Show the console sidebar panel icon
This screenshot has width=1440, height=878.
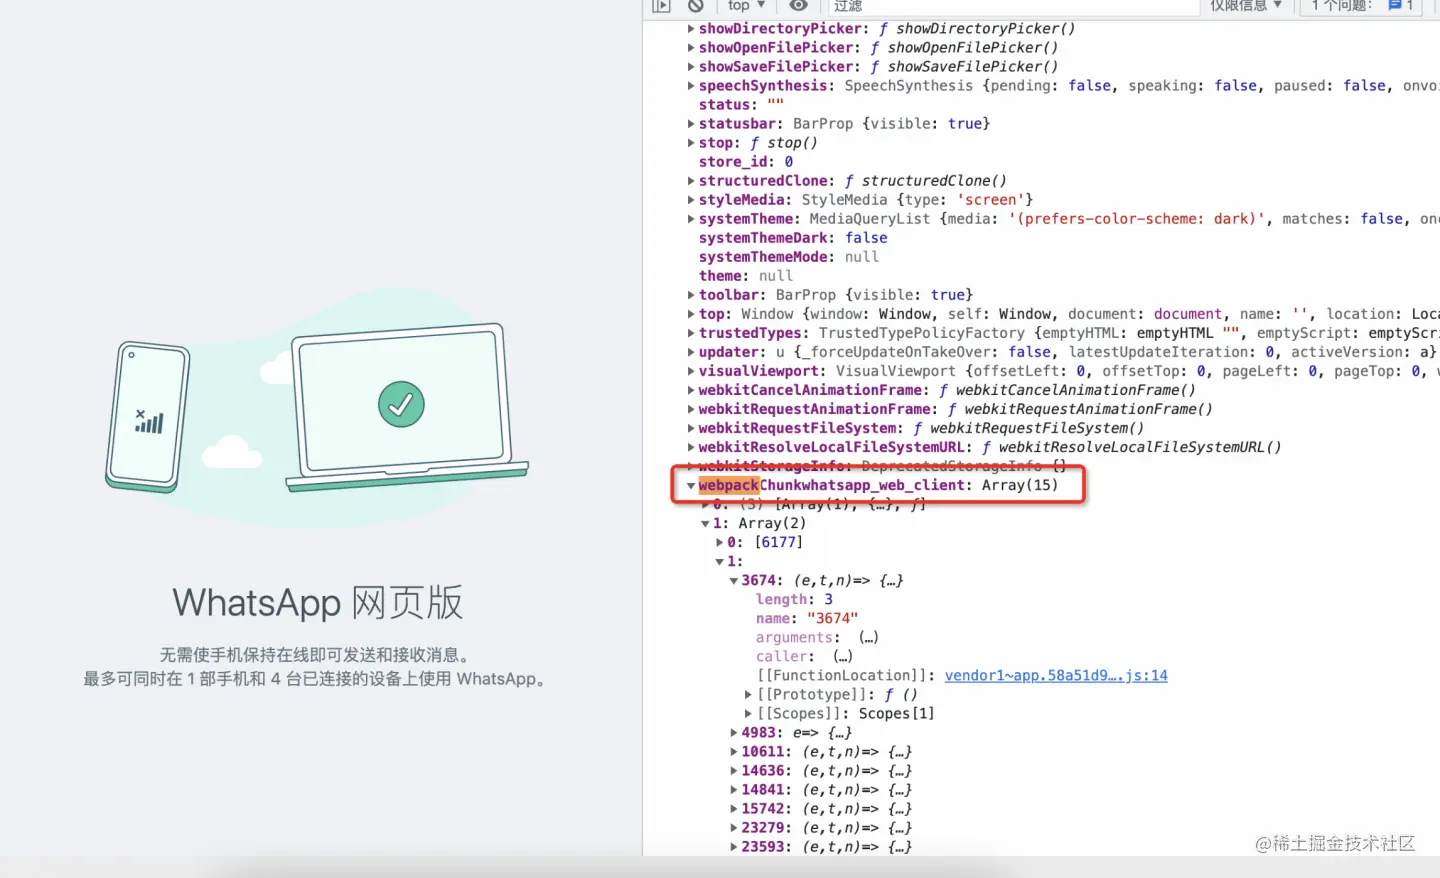661,6
